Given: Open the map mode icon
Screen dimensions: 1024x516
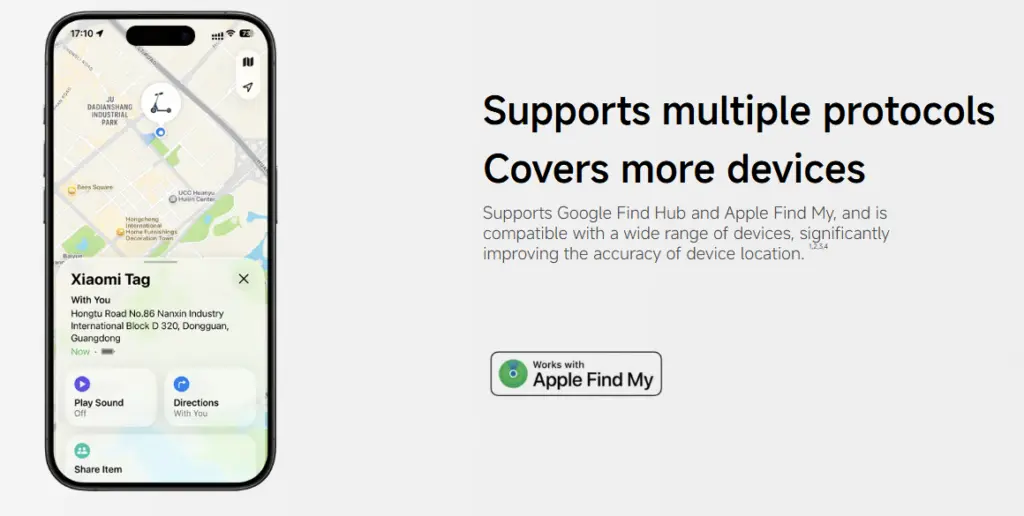Looking at the screenshot, I should click(248, 62).
